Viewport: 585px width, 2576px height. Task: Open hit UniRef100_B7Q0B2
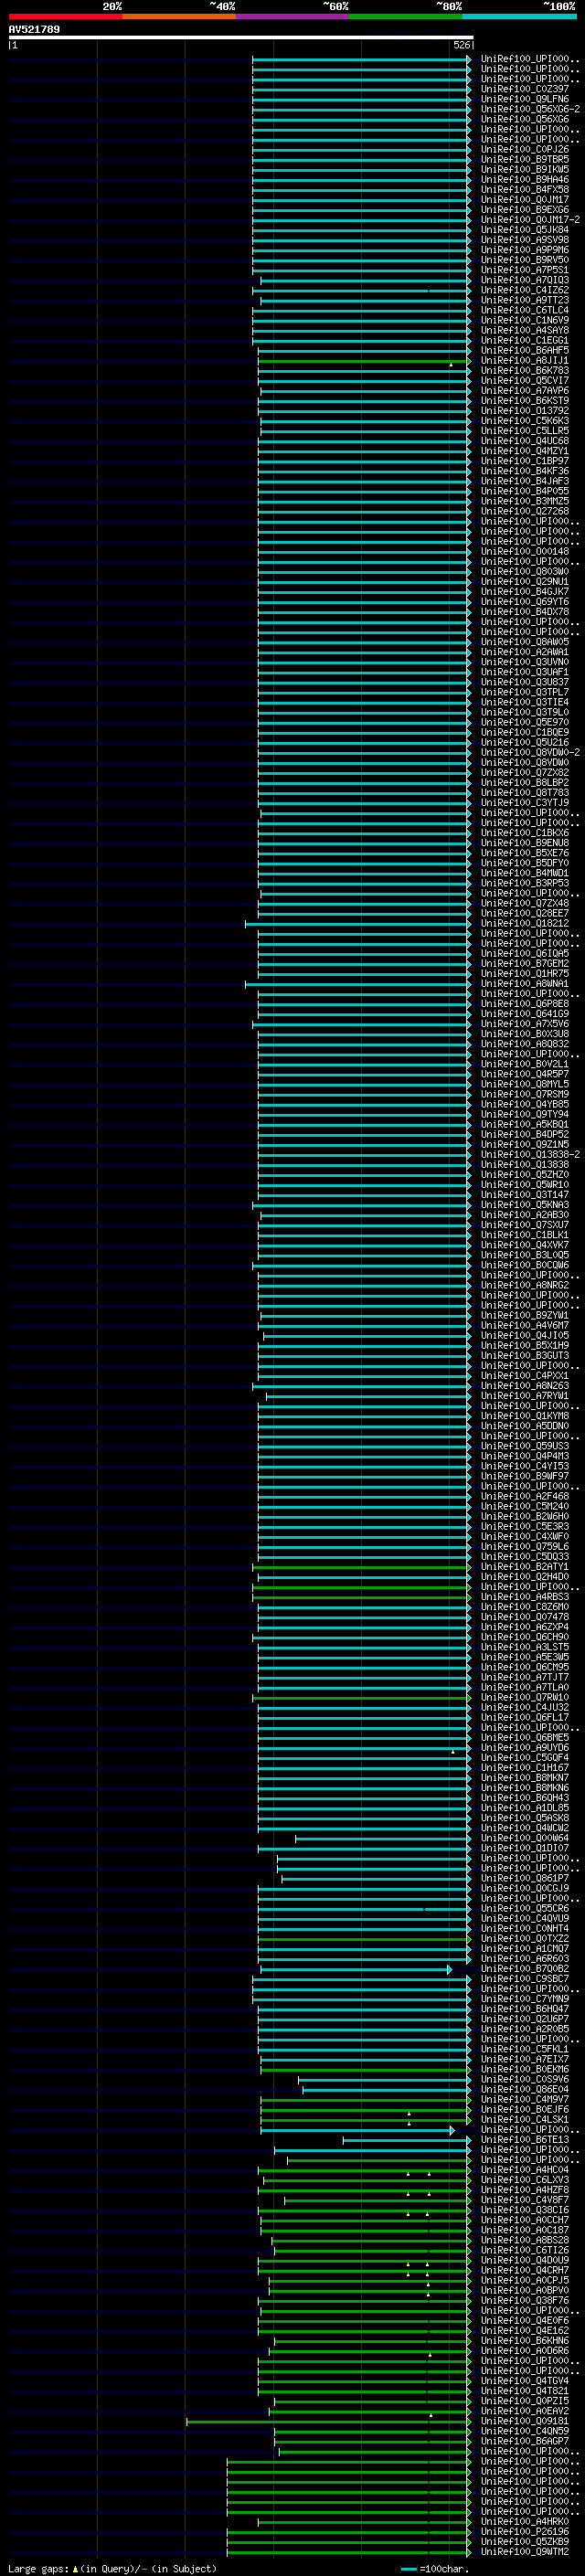[525, 1969]
